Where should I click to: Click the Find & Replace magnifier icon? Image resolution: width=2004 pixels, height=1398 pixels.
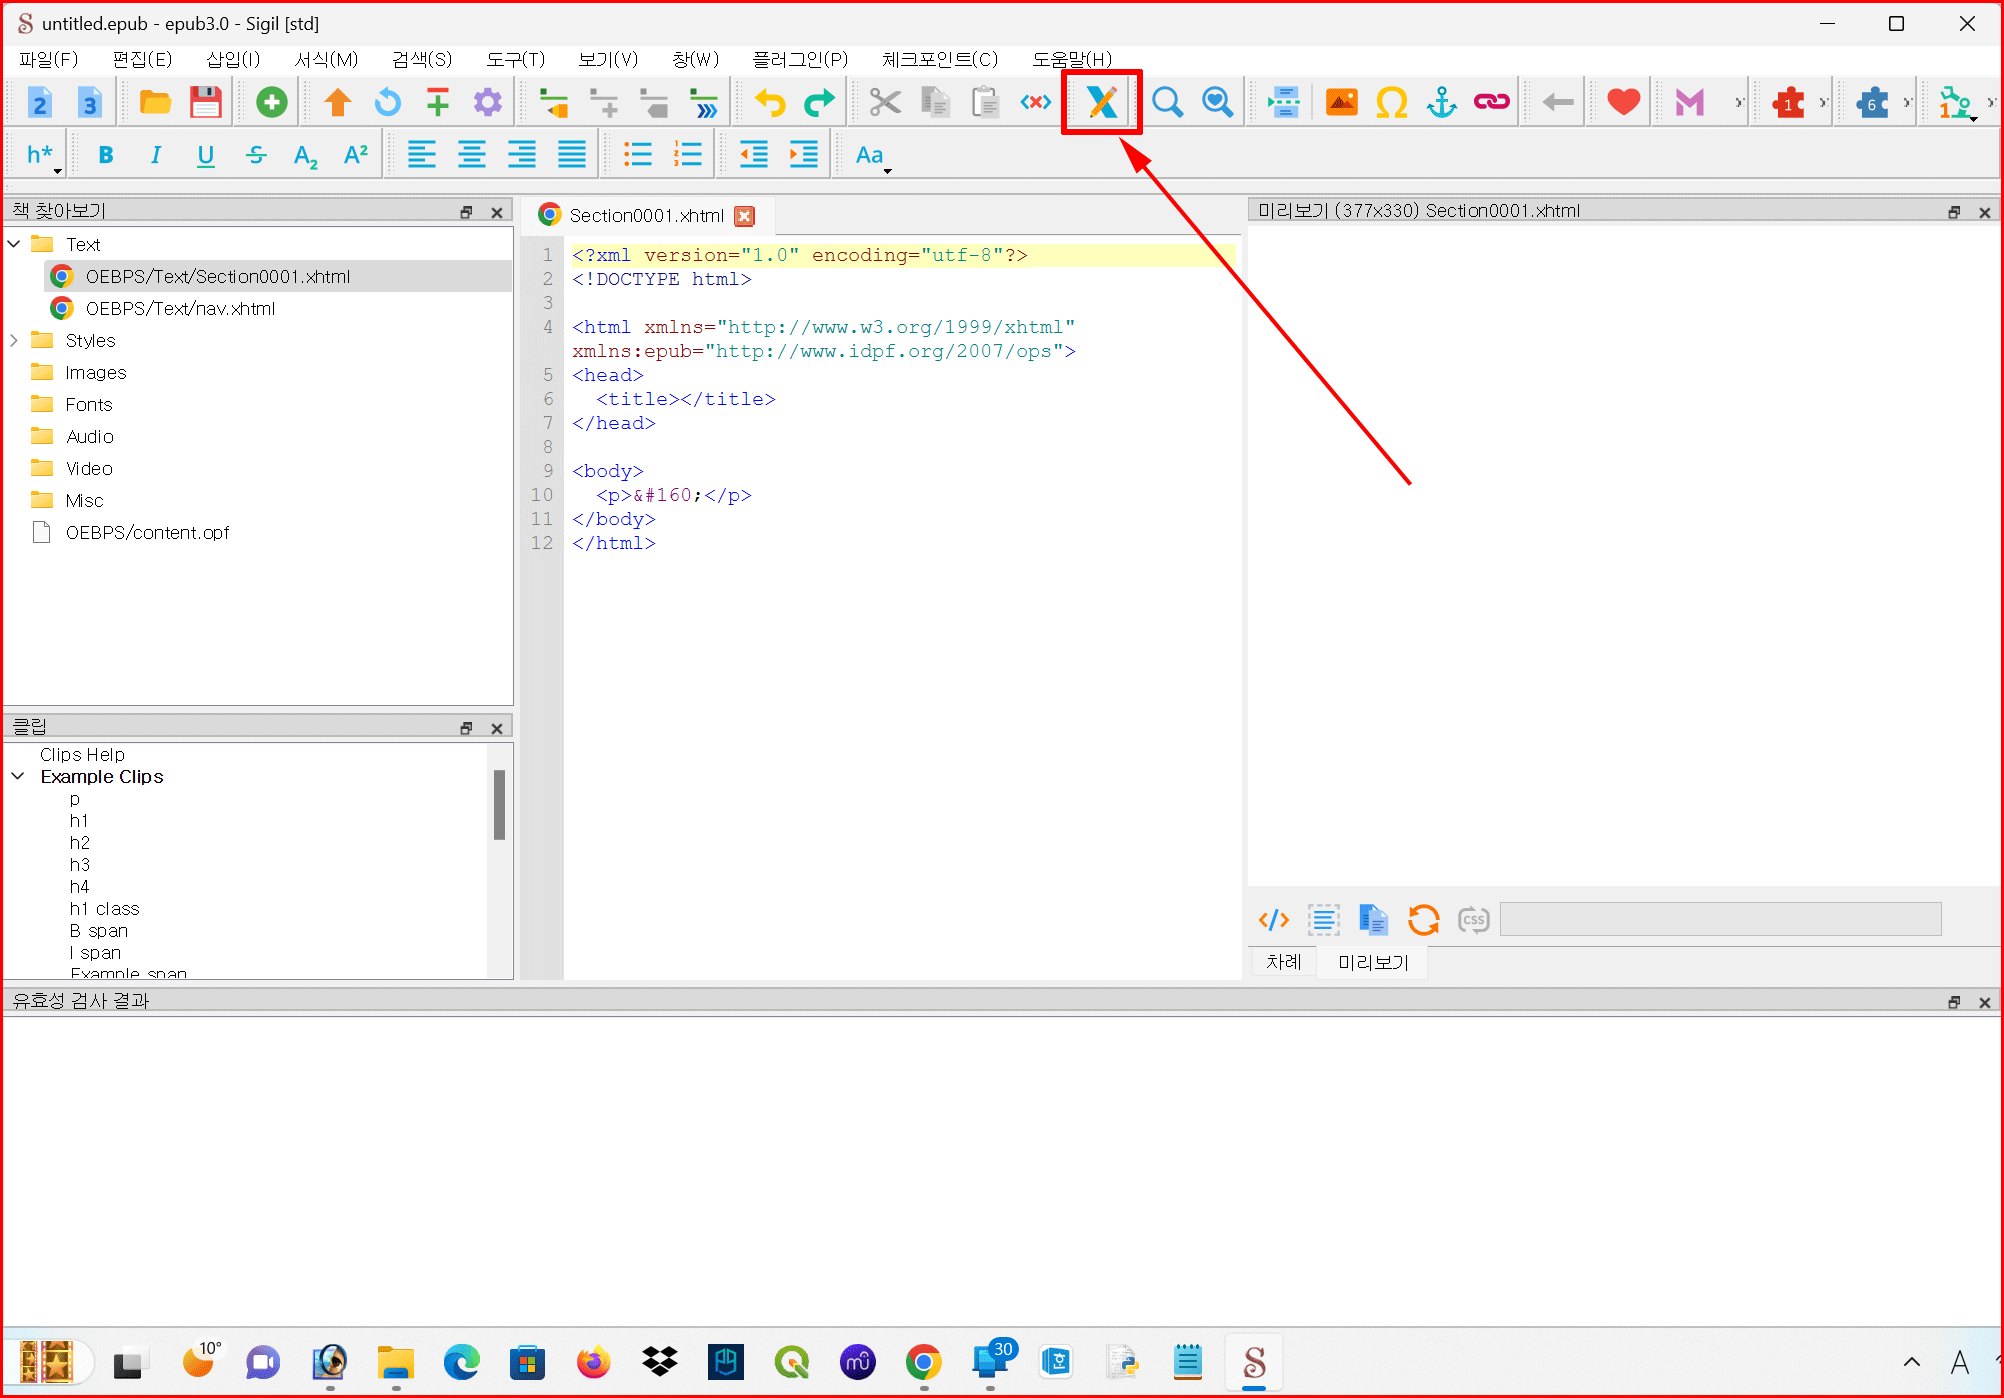click(x=1167, y=102)
